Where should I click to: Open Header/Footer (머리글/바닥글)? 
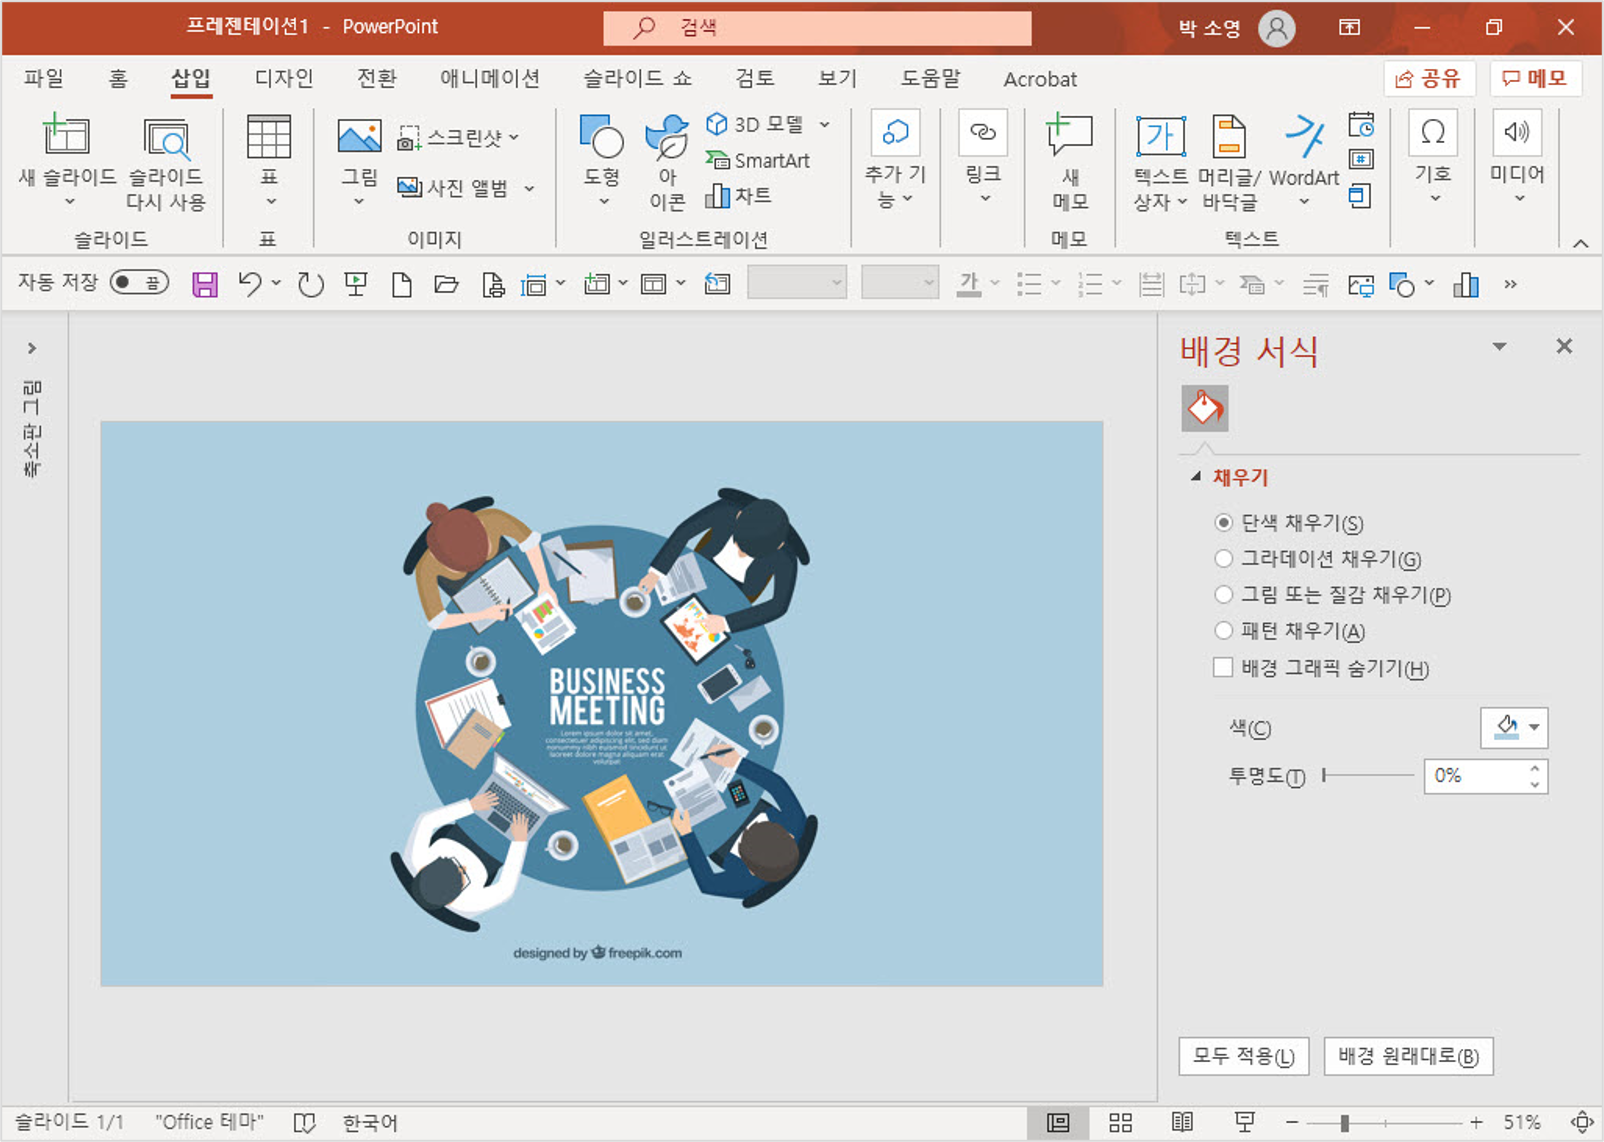pos(1229,162)
